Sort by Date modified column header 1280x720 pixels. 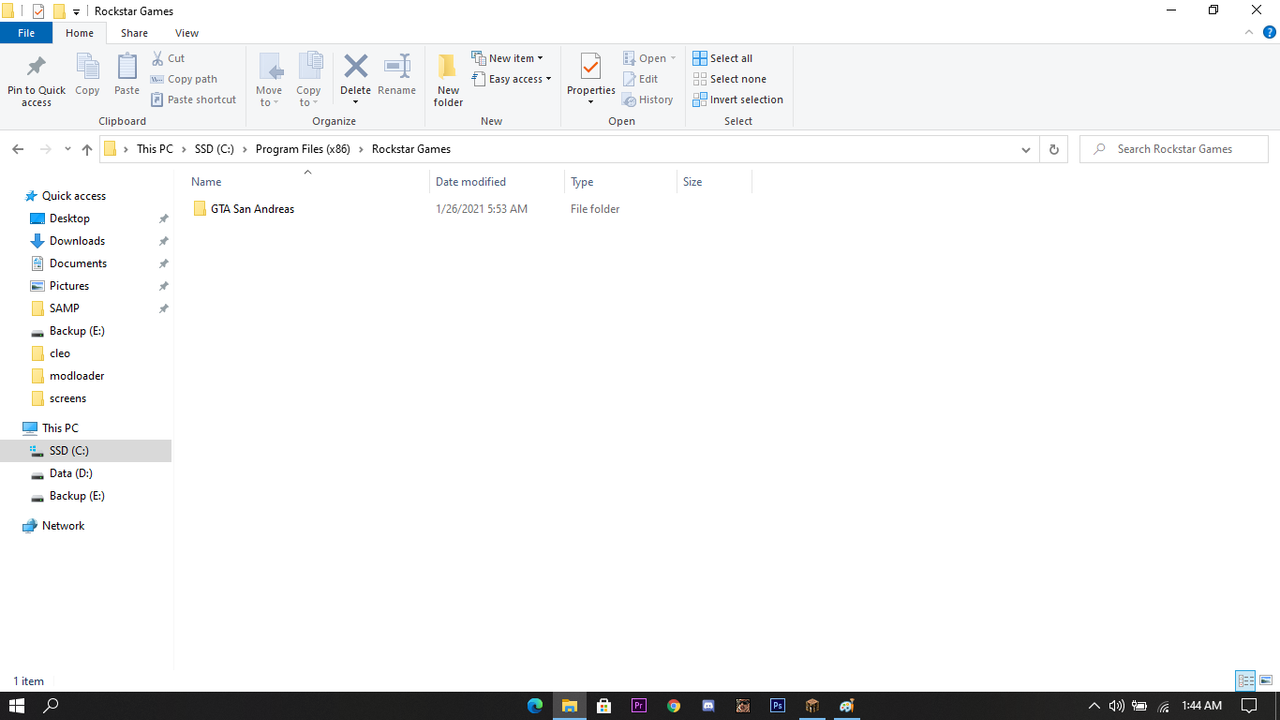[x=497, y=182]
